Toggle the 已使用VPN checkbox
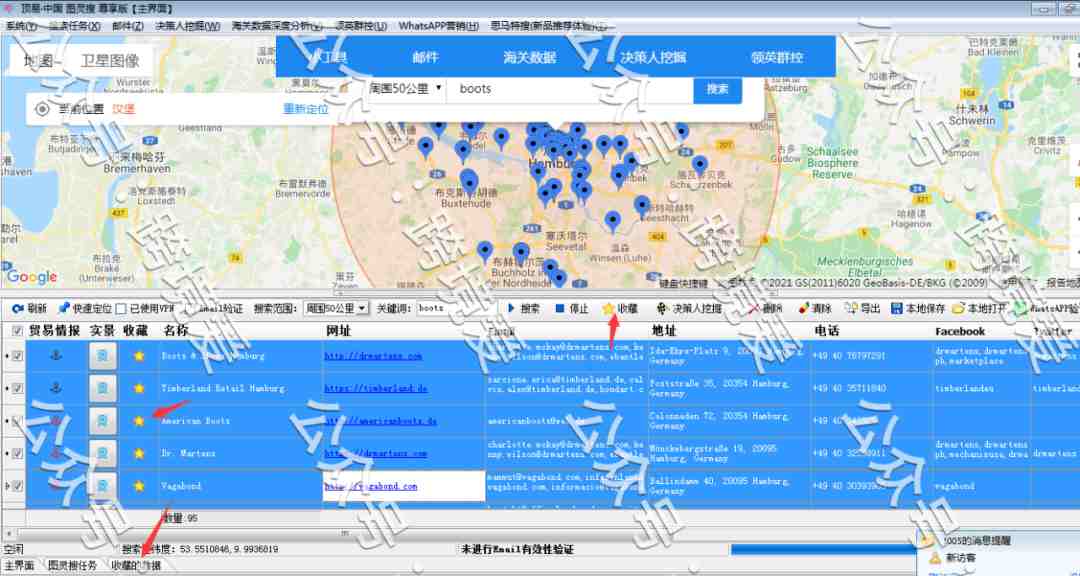The image size is (1080, 576). 121,309
